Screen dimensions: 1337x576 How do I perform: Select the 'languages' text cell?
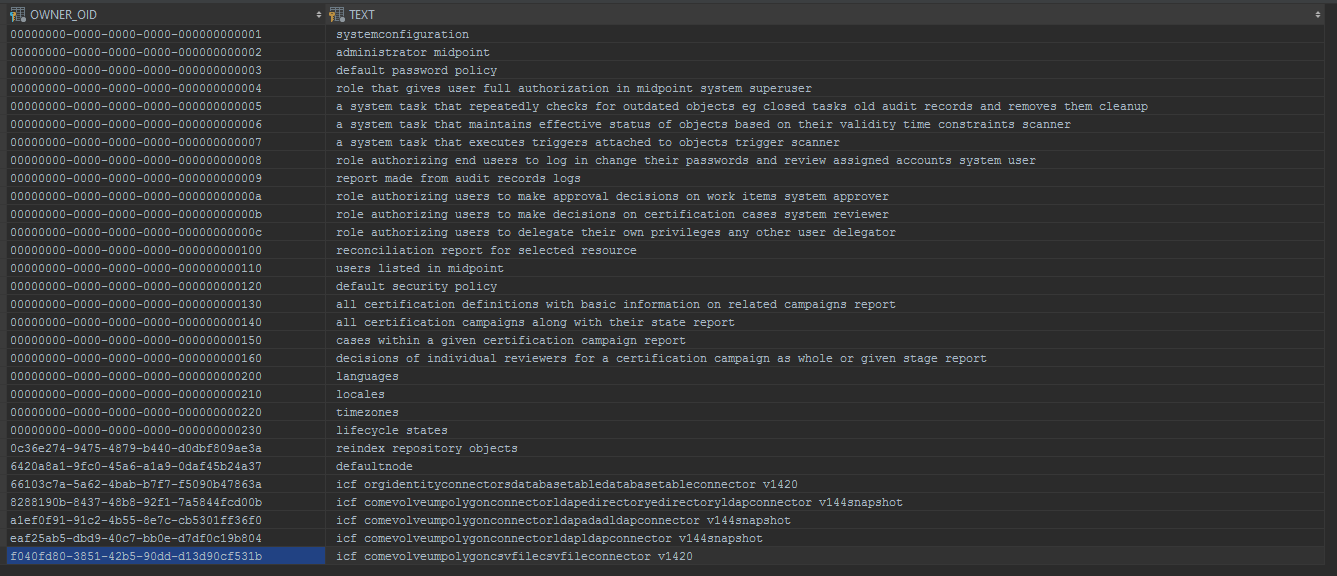367,377
